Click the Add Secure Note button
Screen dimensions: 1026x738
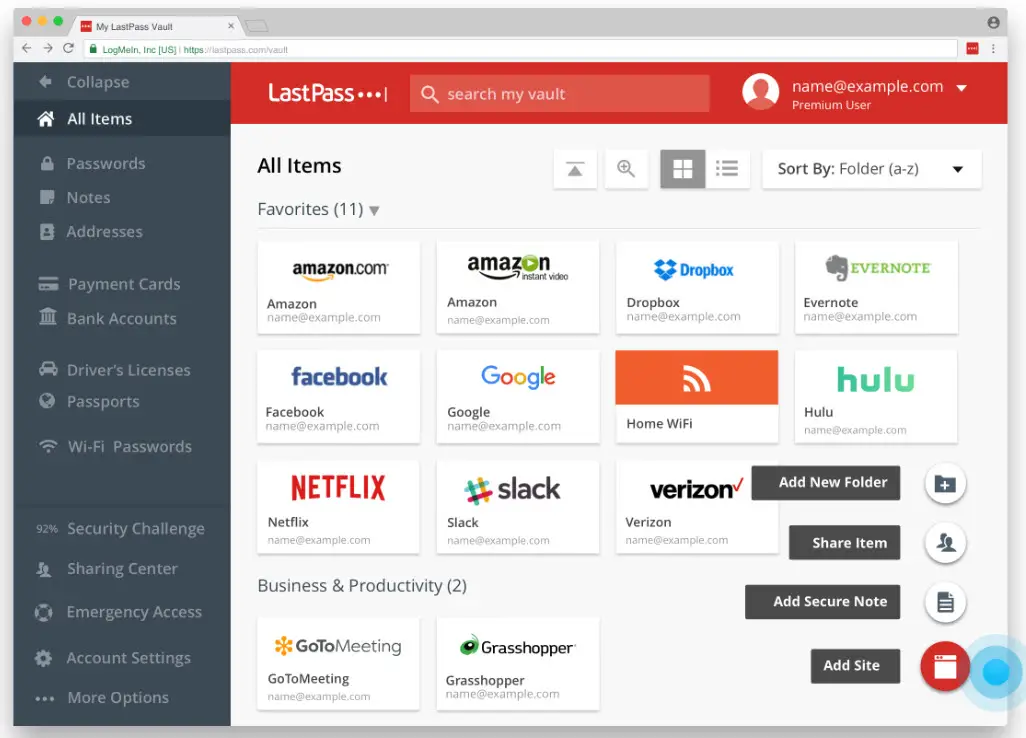click(823, 602)
